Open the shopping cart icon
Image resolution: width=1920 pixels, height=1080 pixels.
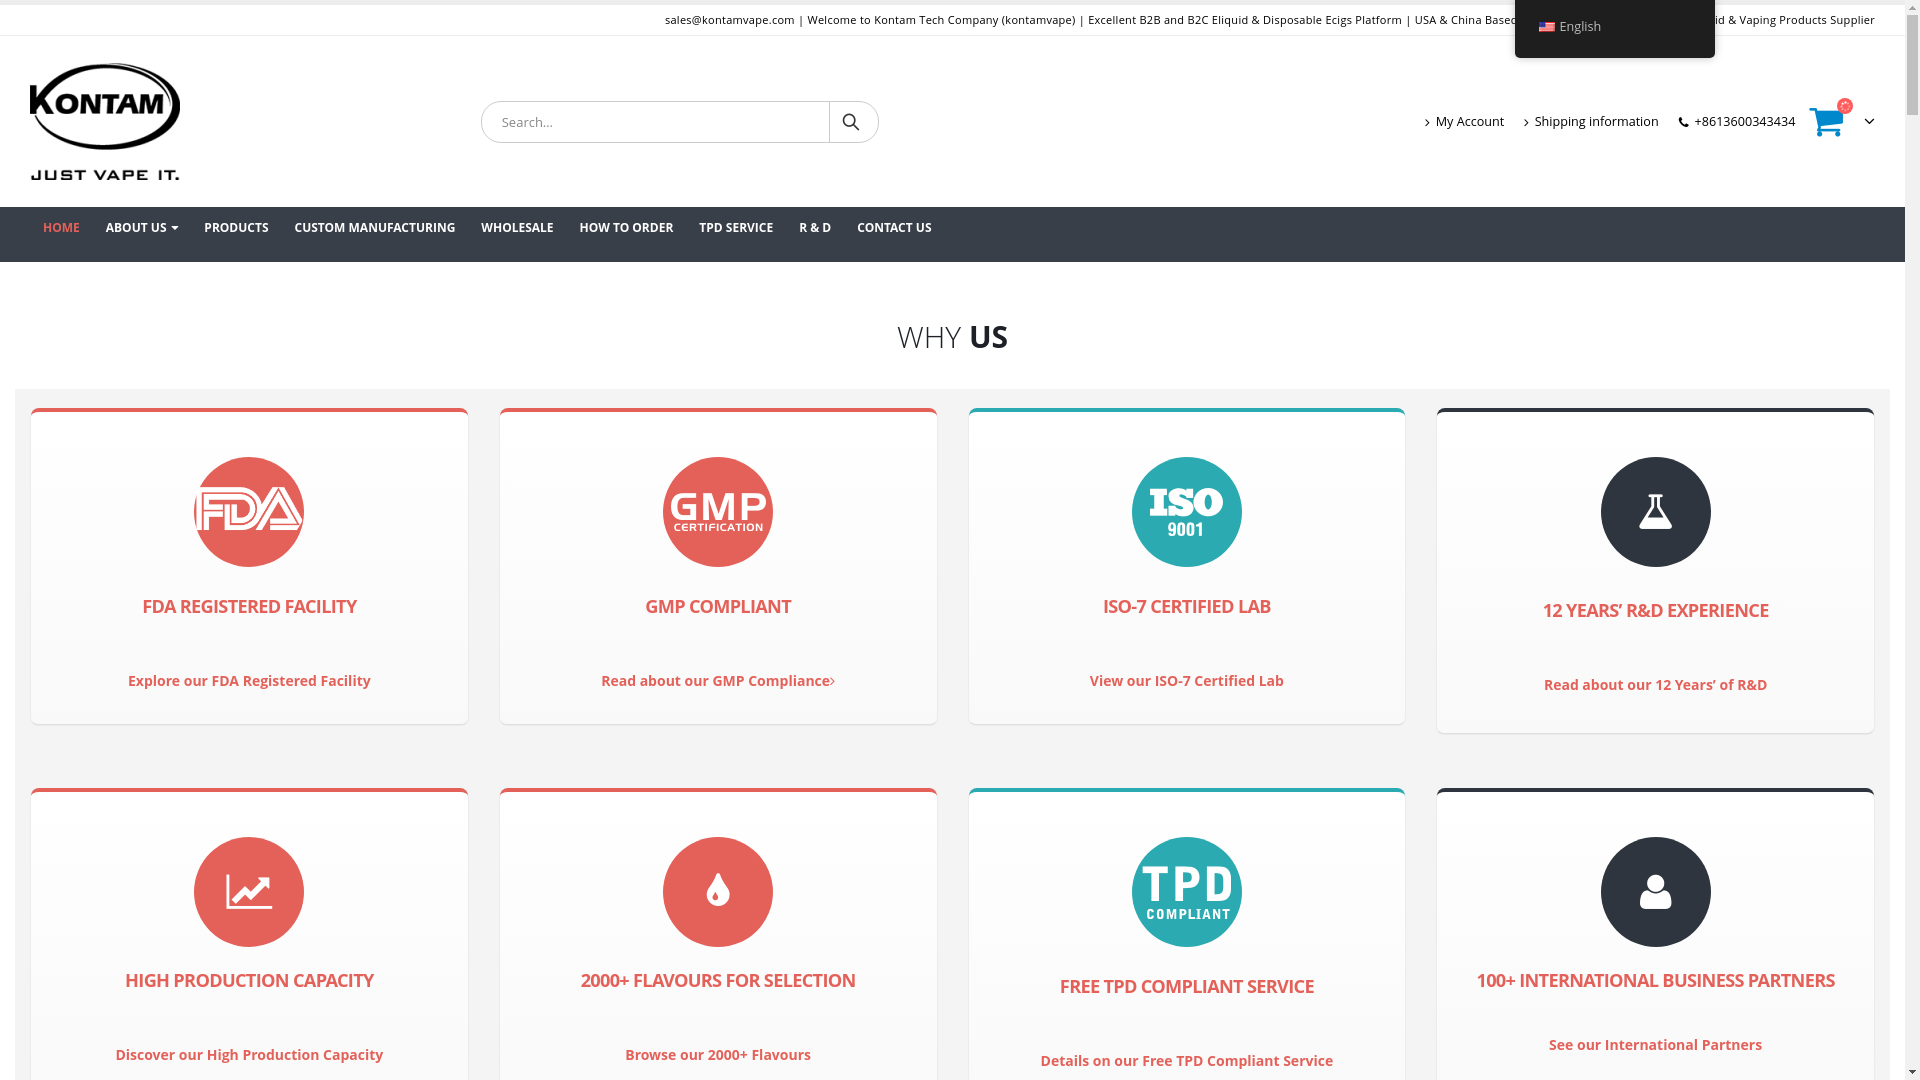click(1828, 121)
